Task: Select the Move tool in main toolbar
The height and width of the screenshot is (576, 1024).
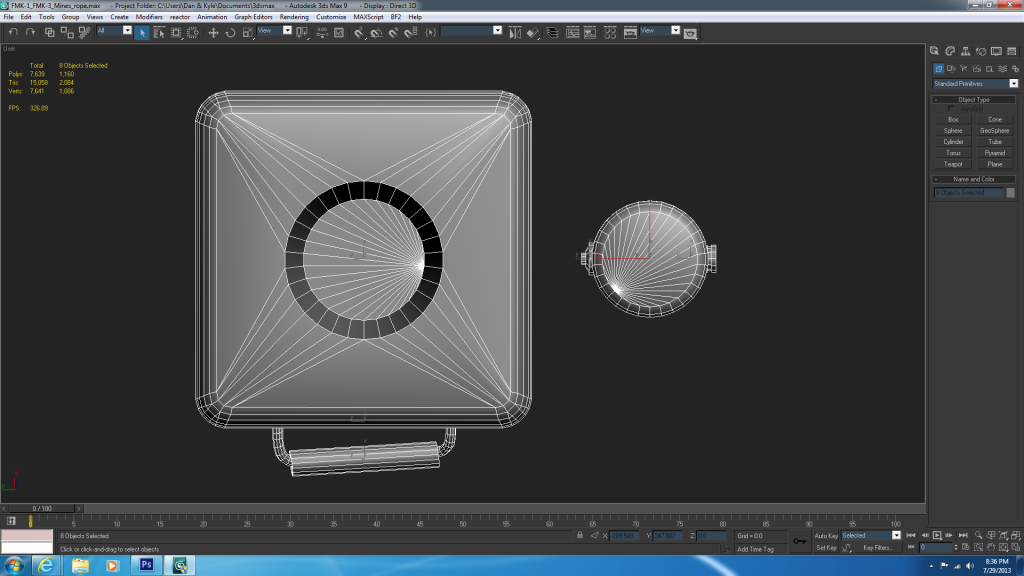Action: coord(213,32)
